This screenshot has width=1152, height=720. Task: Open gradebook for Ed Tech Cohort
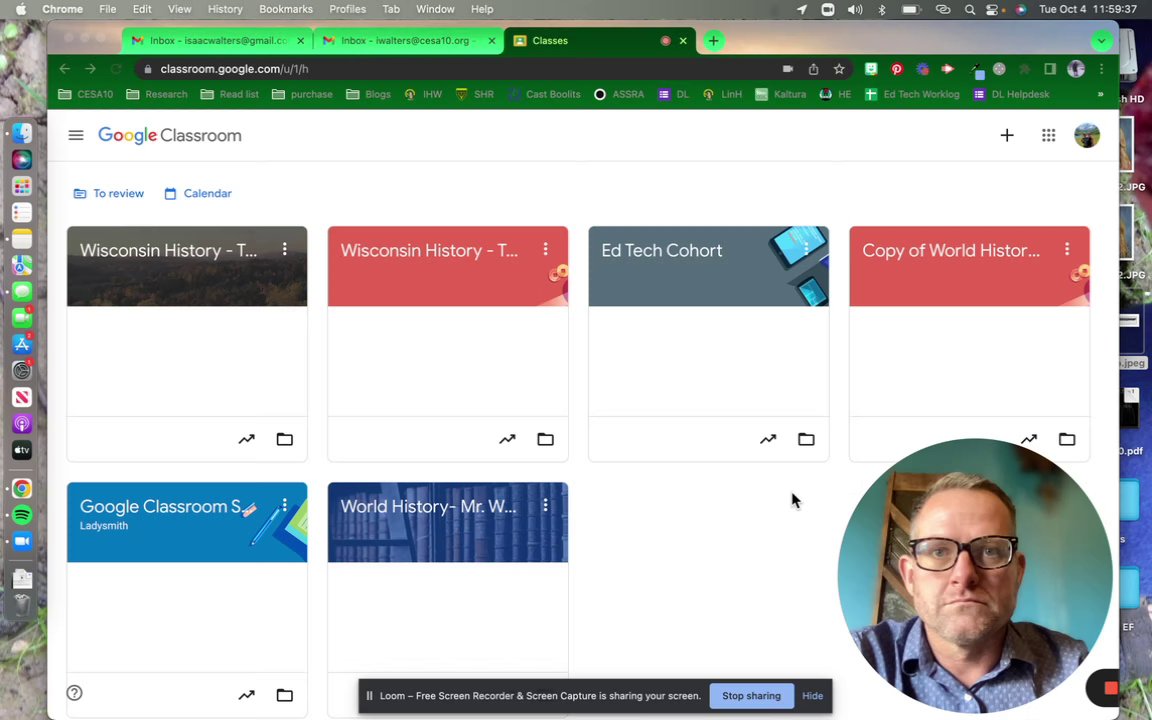click(768, 439)
